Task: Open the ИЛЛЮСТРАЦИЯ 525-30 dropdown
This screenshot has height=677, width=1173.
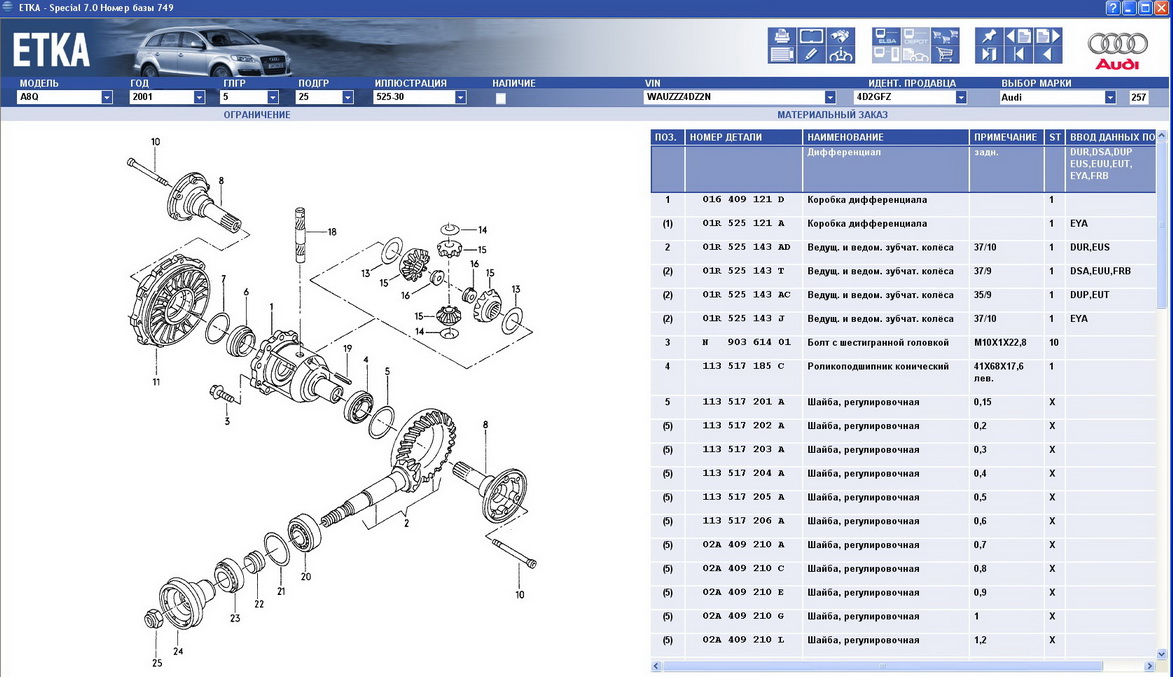Action: coord(460,98)
